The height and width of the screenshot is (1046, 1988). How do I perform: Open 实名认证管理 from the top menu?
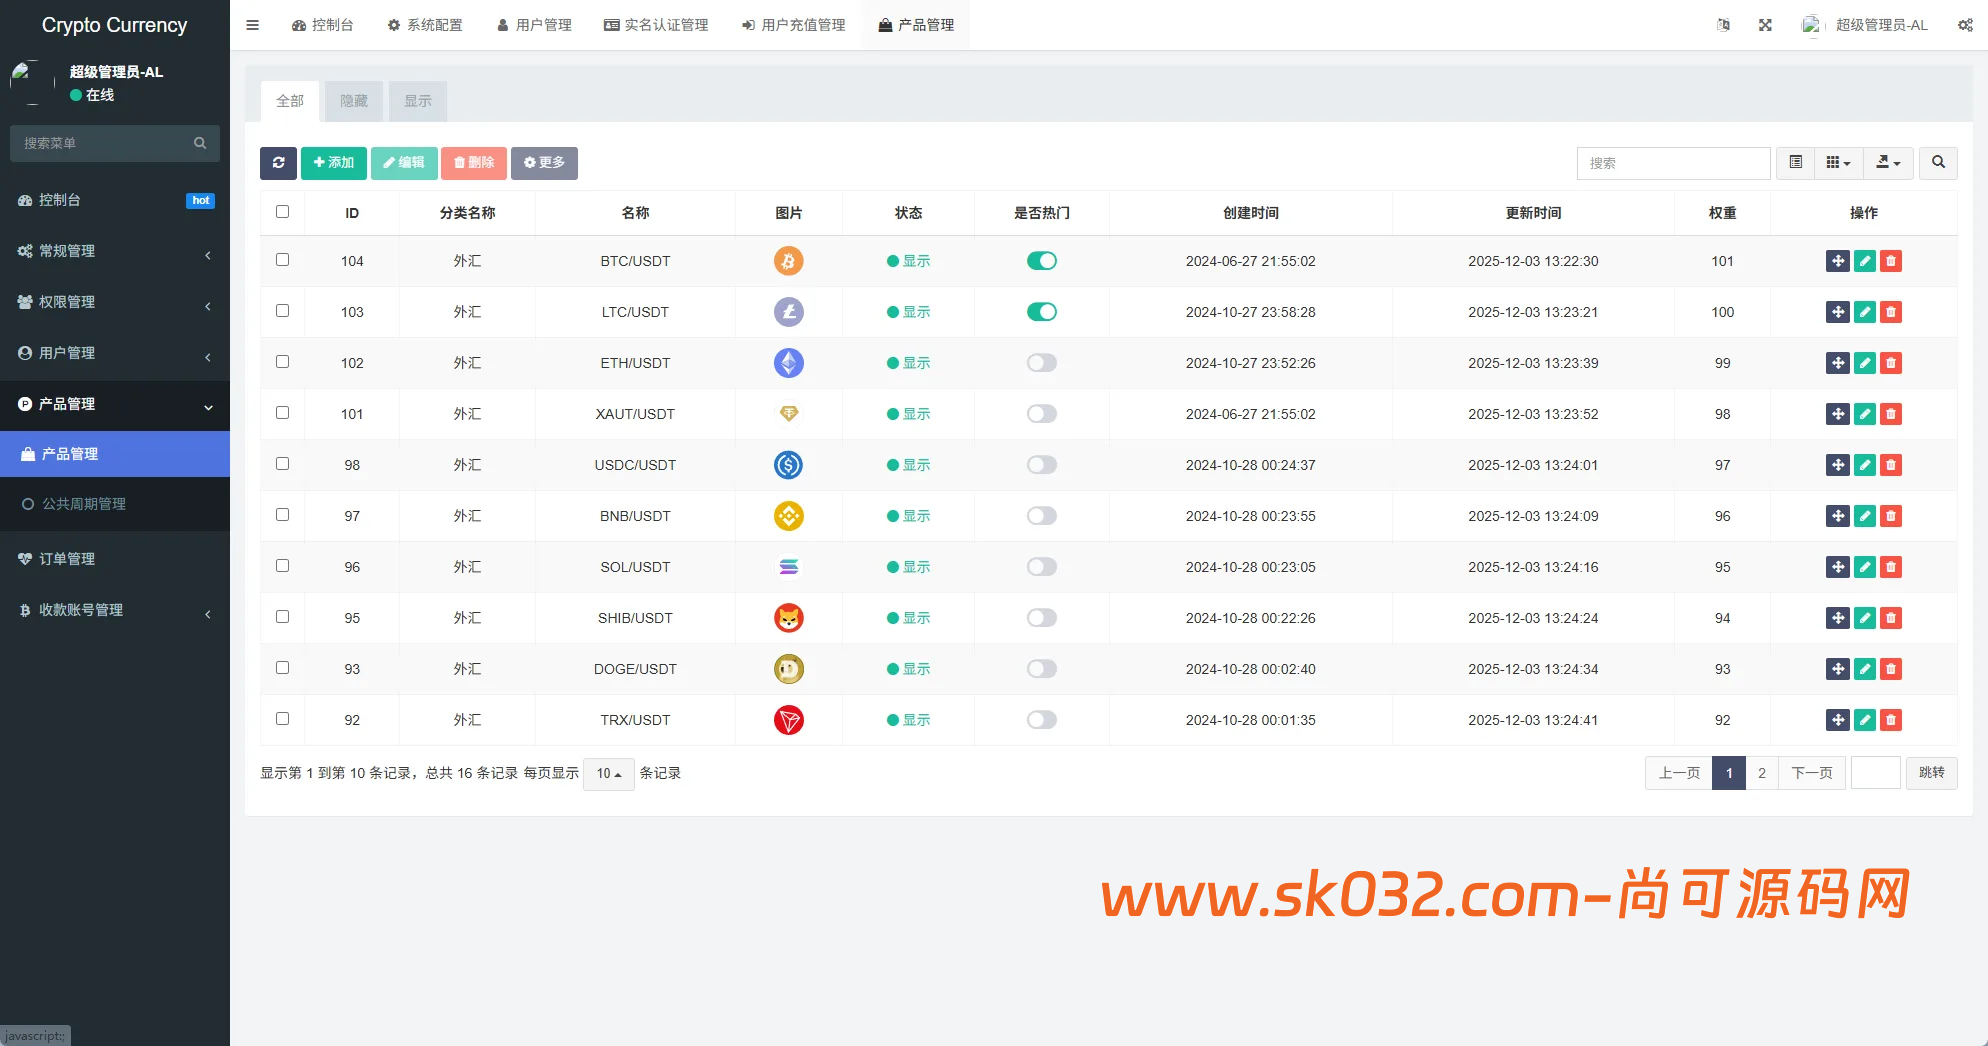pos(656,25)
